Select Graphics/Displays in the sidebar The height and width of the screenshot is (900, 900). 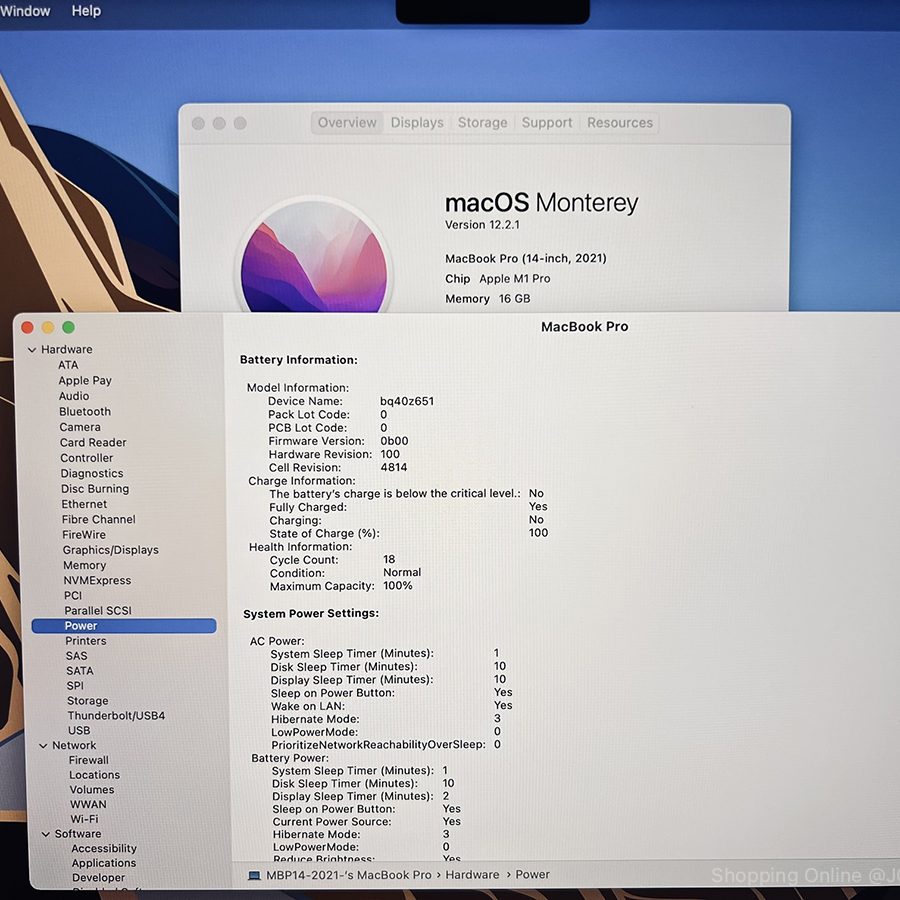(111, 550)
